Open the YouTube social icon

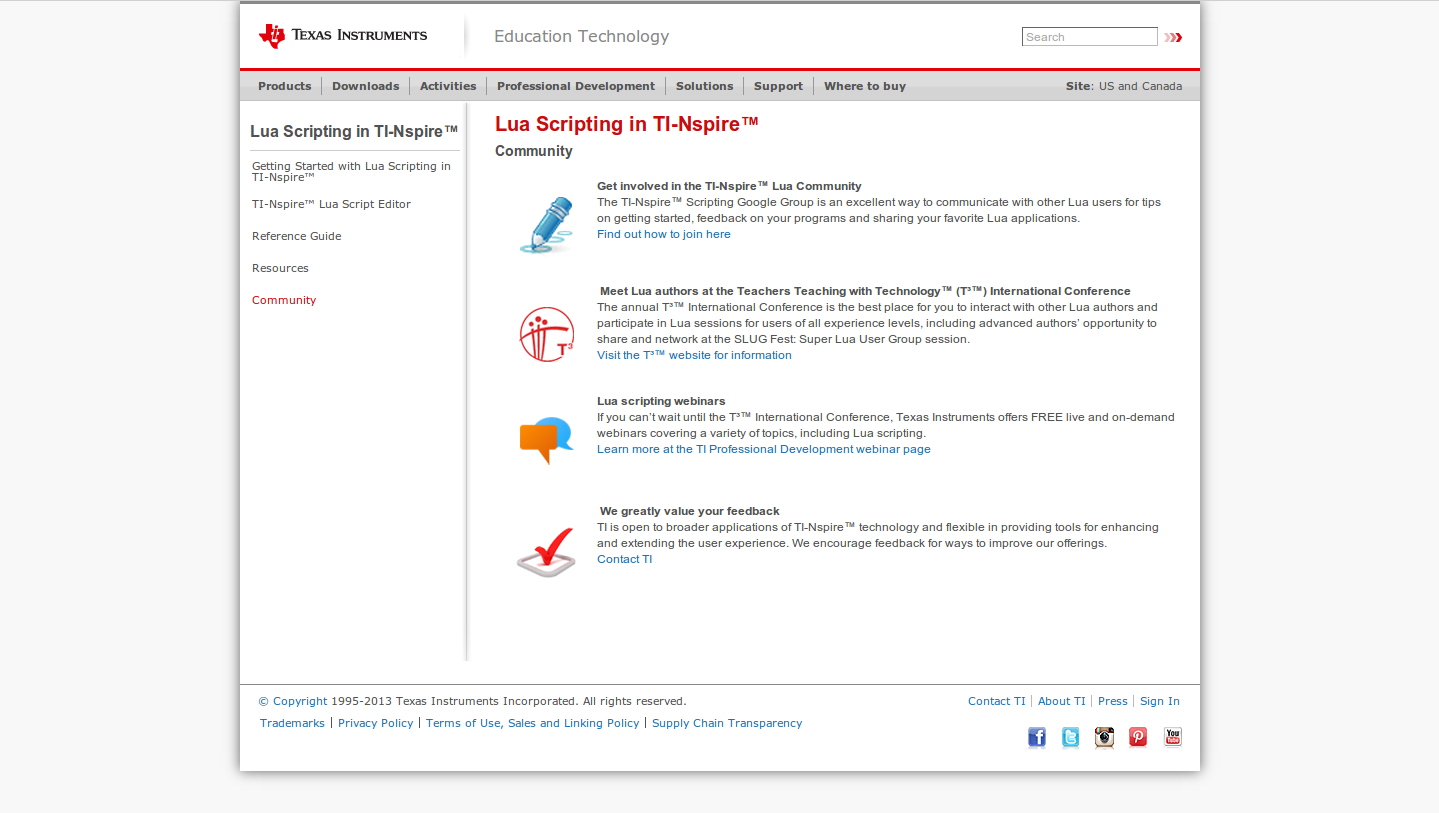click(x=1173, y=737)
